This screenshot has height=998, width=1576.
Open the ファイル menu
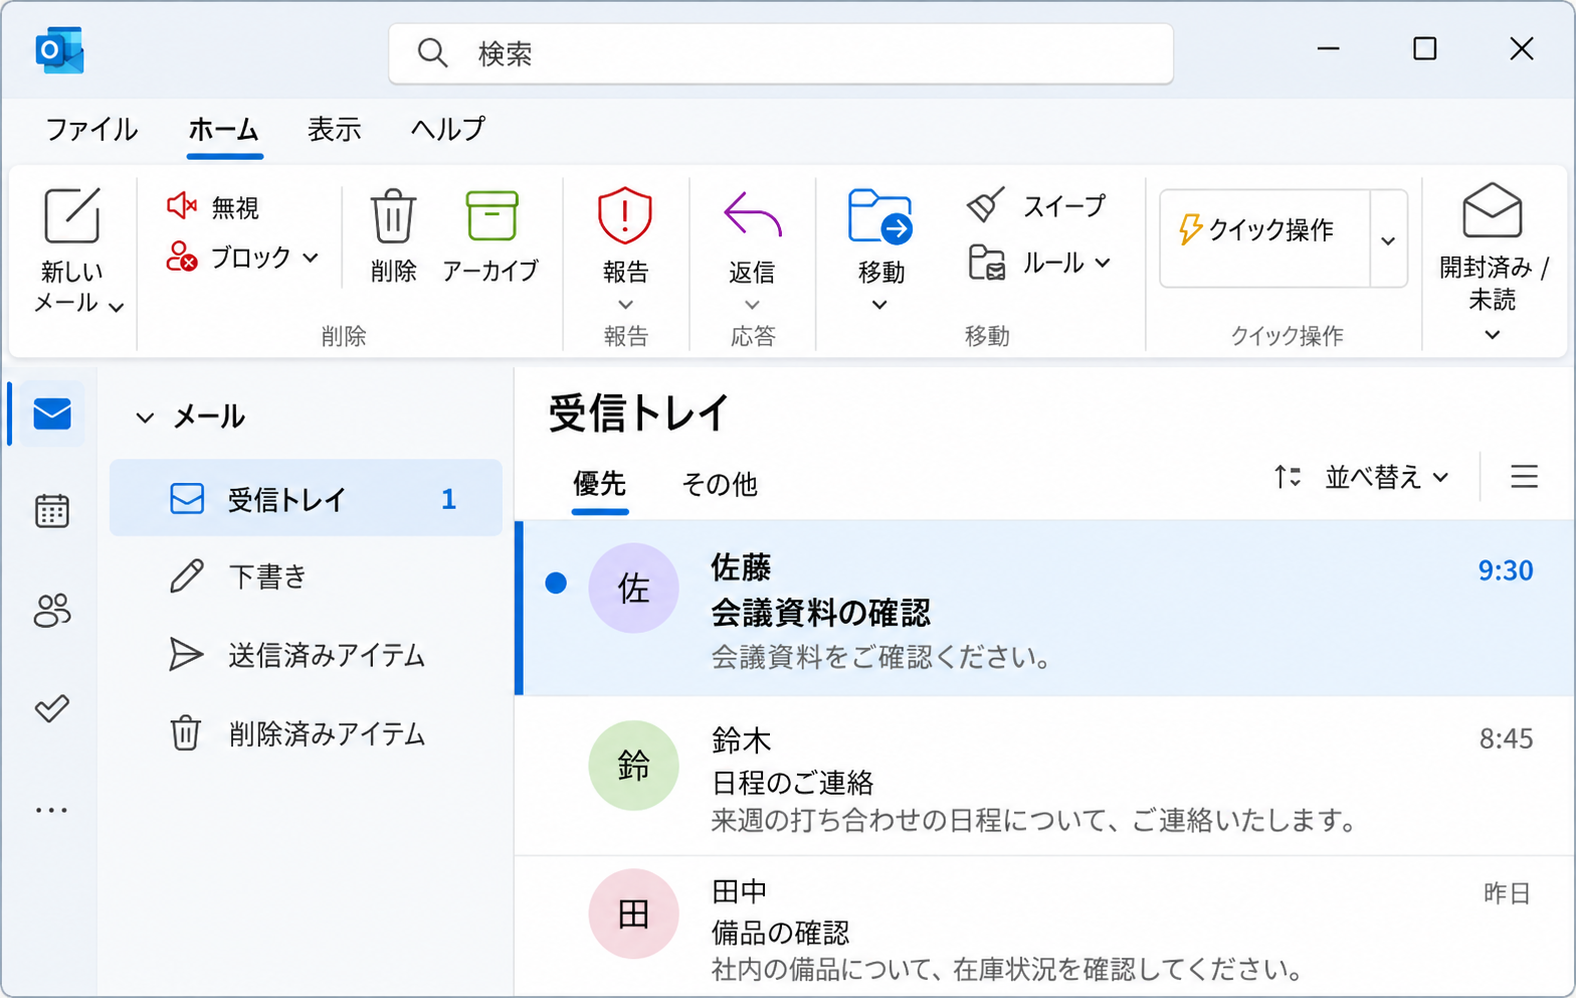tap(91, 129)
